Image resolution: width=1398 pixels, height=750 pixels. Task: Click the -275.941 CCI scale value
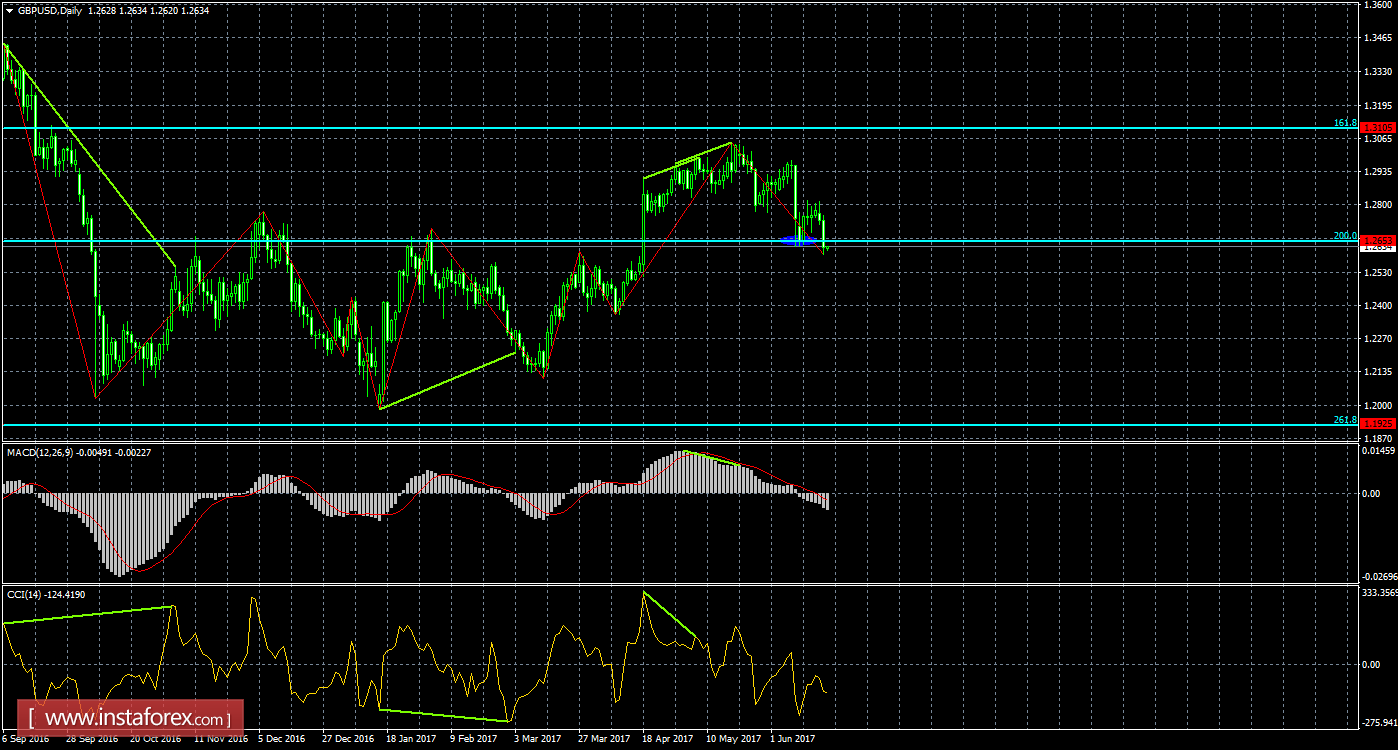(1378, 721)
